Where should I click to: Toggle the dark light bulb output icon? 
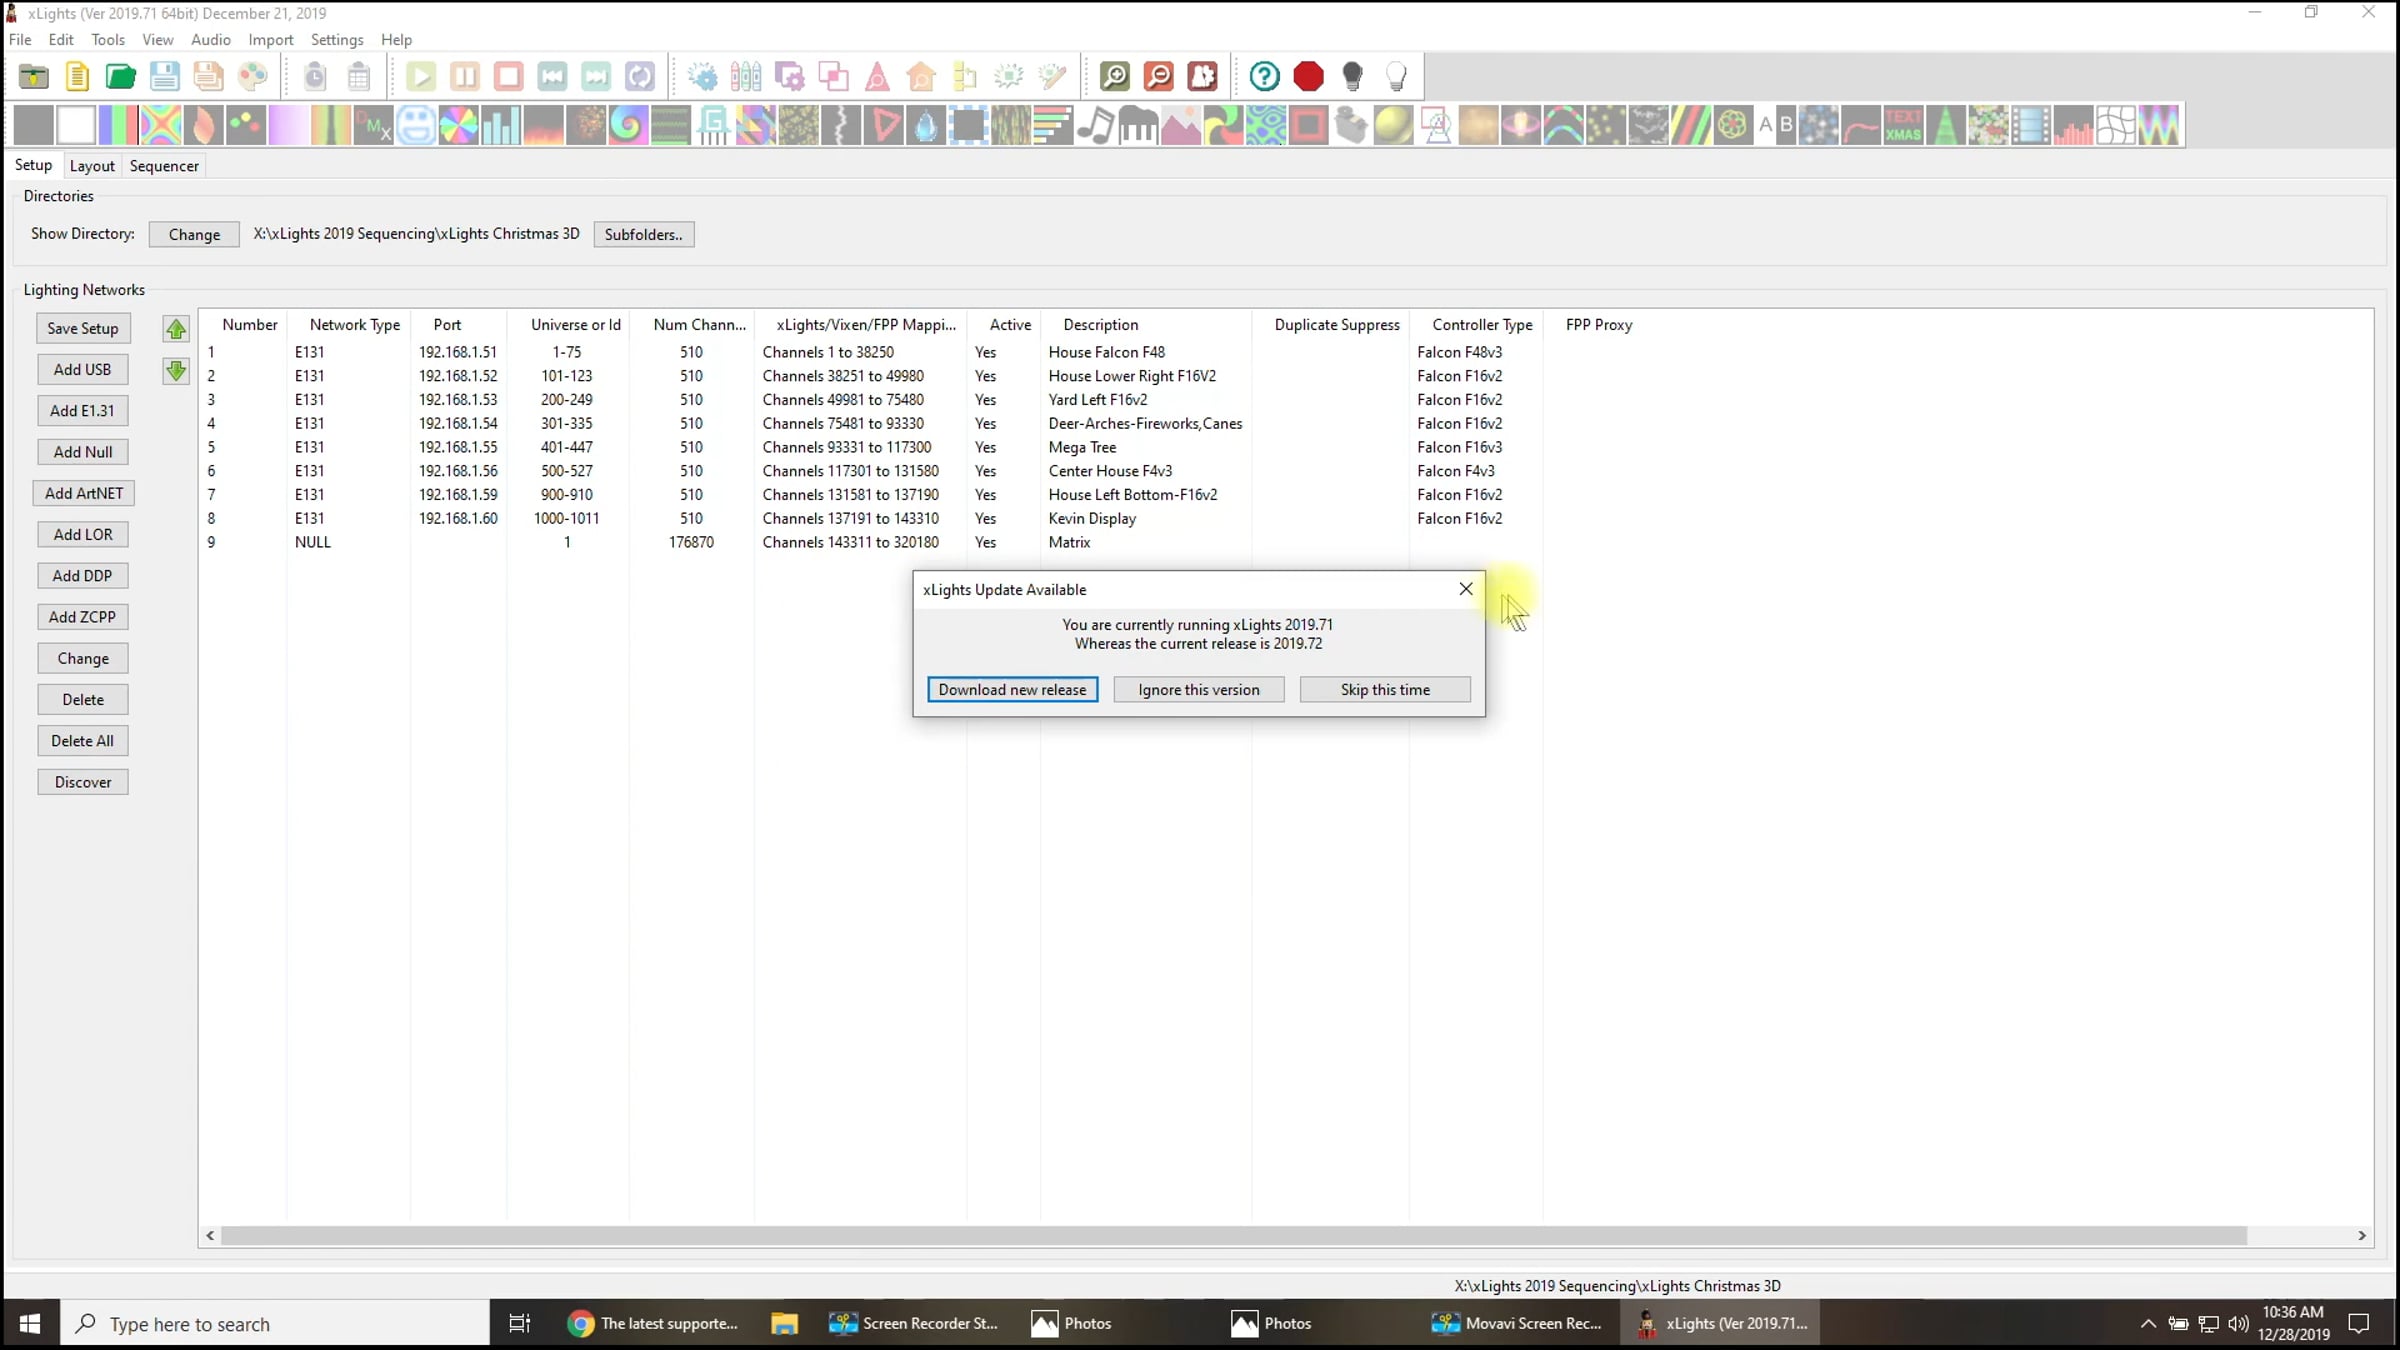(x=1352, y=76)
